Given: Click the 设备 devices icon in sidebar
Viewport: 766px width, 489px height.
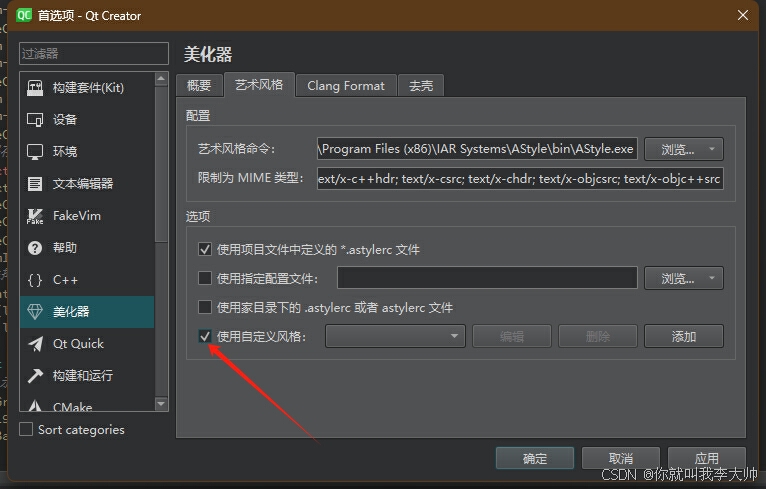Looking at the screenshot, I should tap(35, 120).
